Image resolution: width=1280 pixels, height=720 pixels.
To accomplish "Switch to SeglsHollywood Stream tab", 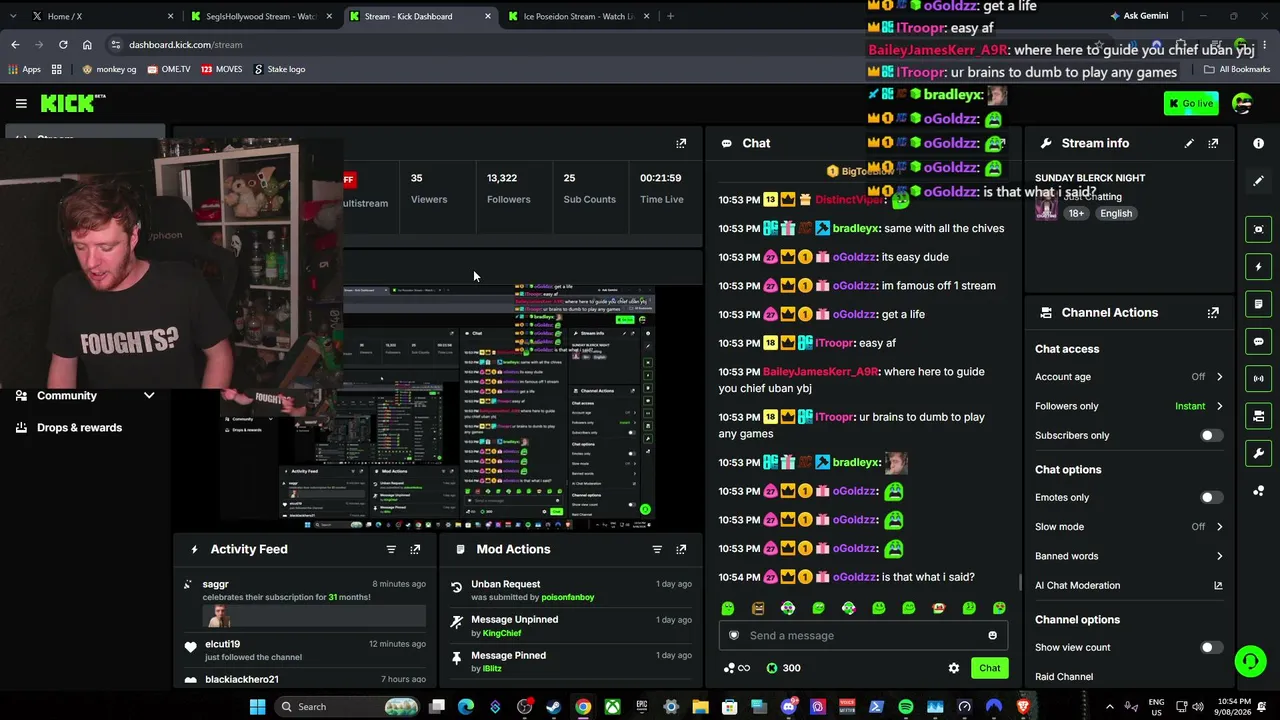I will 262,16.
